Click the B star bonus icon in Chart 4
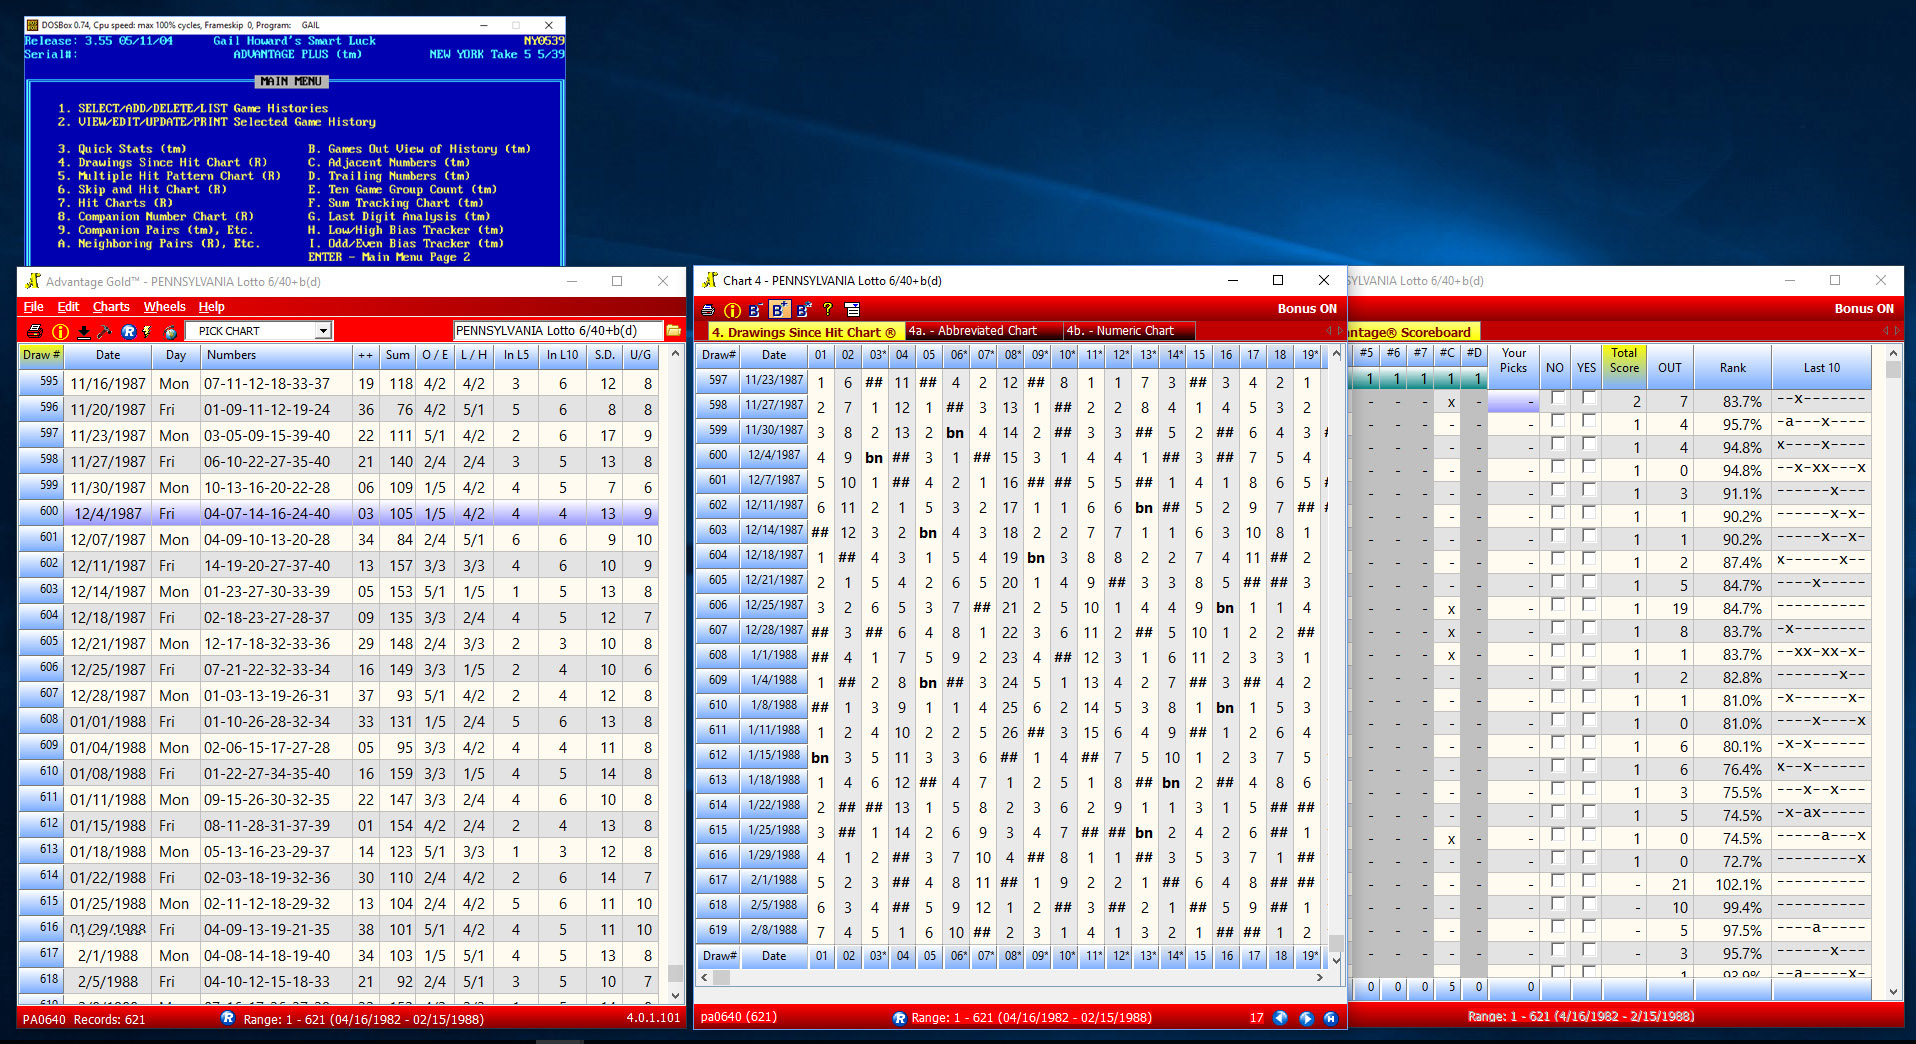Image resolution: width=1916 pixels, height=1044 pixels. click(804, 310)
